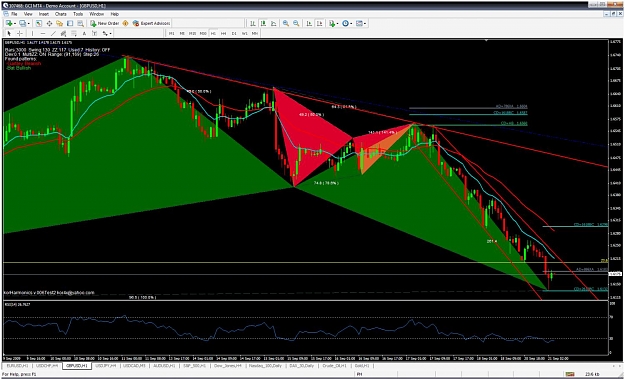The height and width of the screenshot is (379, 625).
Task: Switch to bar chart display icon
Action: pos(253,24)
